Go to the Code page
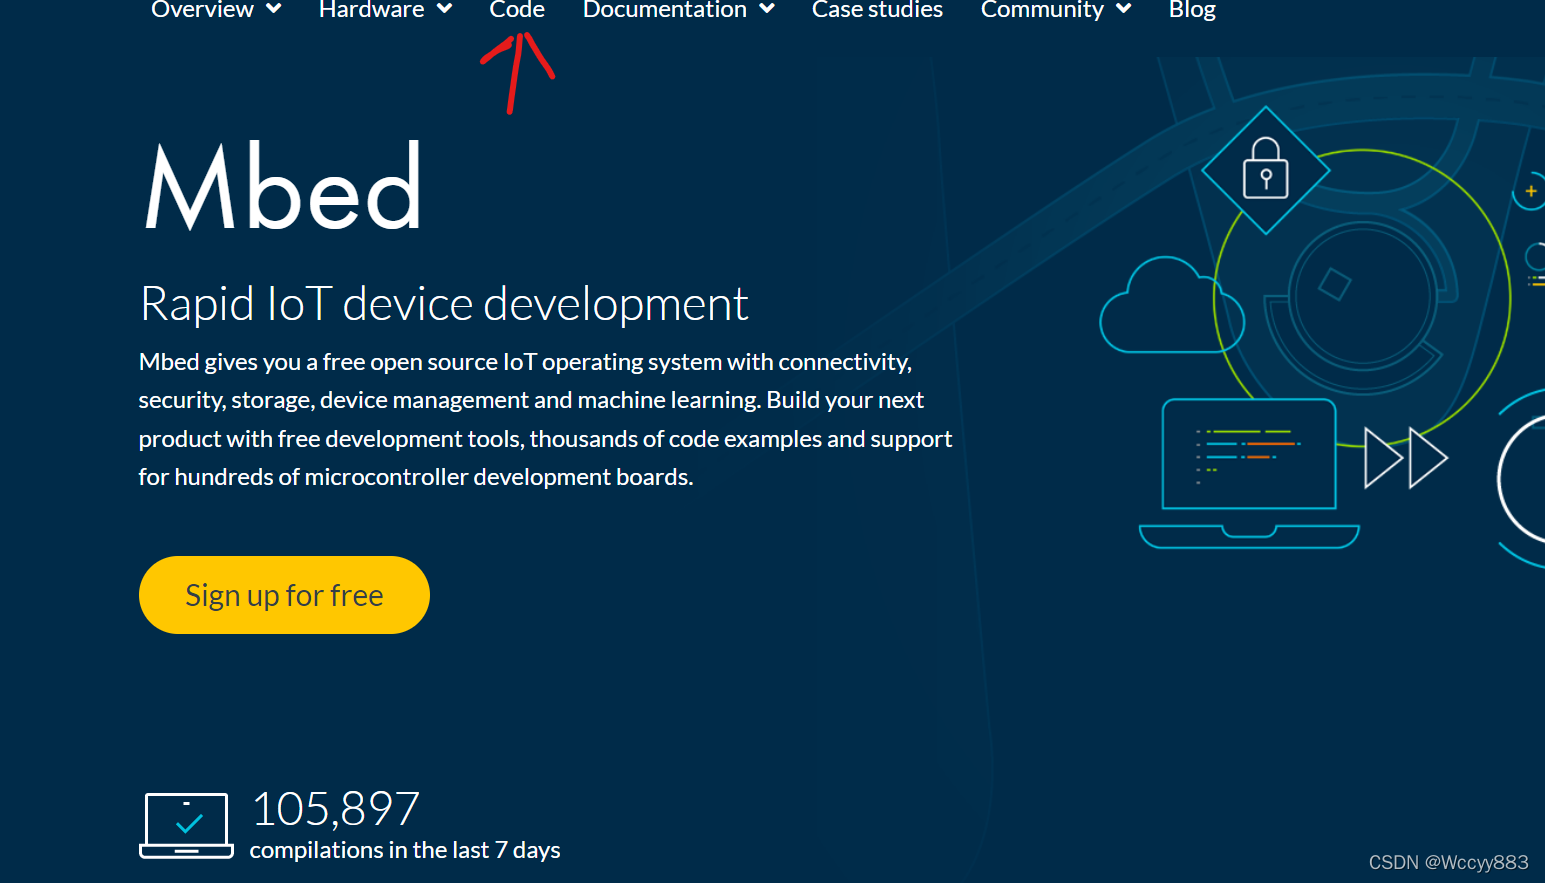 coord(517,9)
